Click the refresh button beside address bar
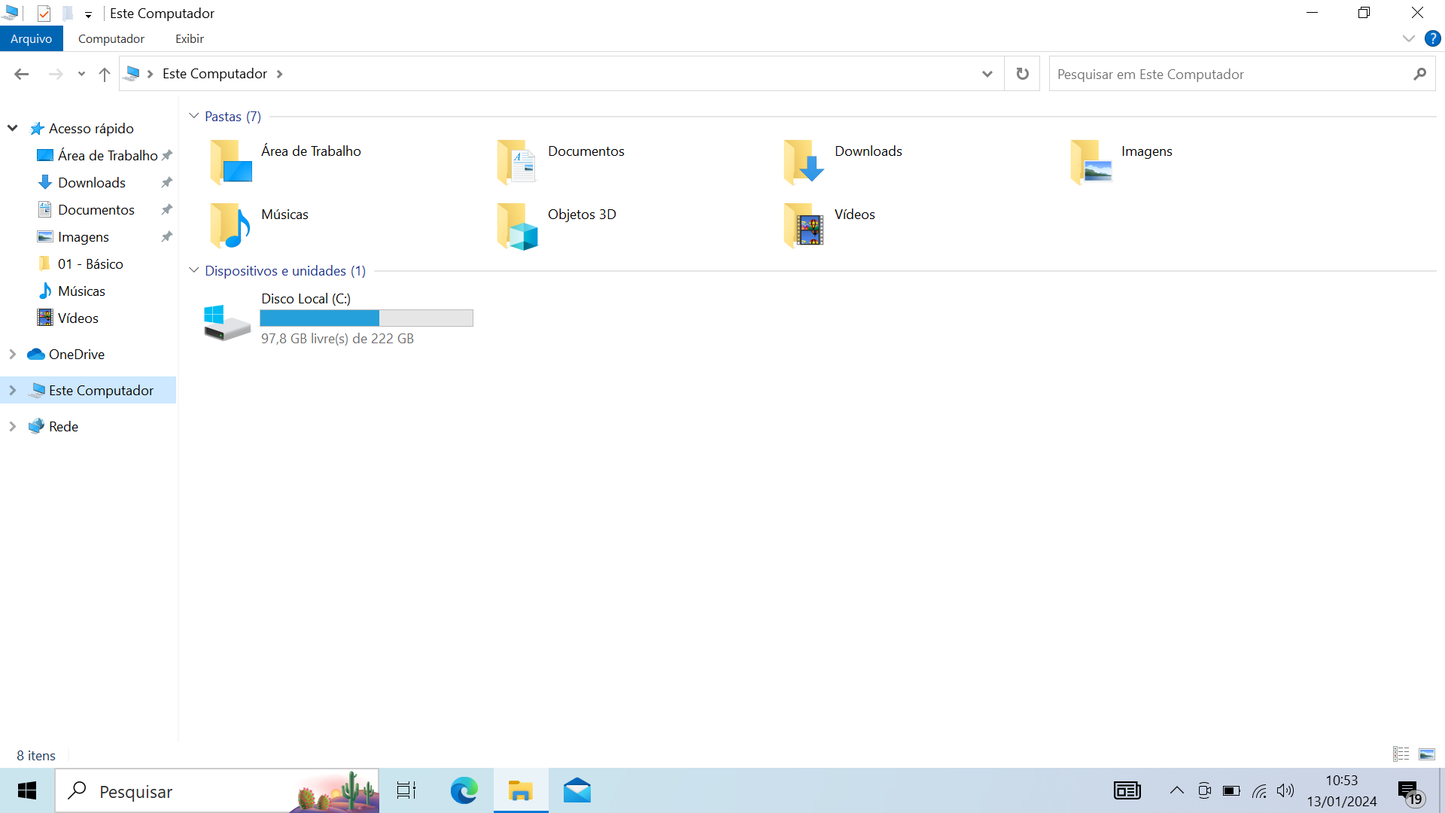 (1022, 74)
